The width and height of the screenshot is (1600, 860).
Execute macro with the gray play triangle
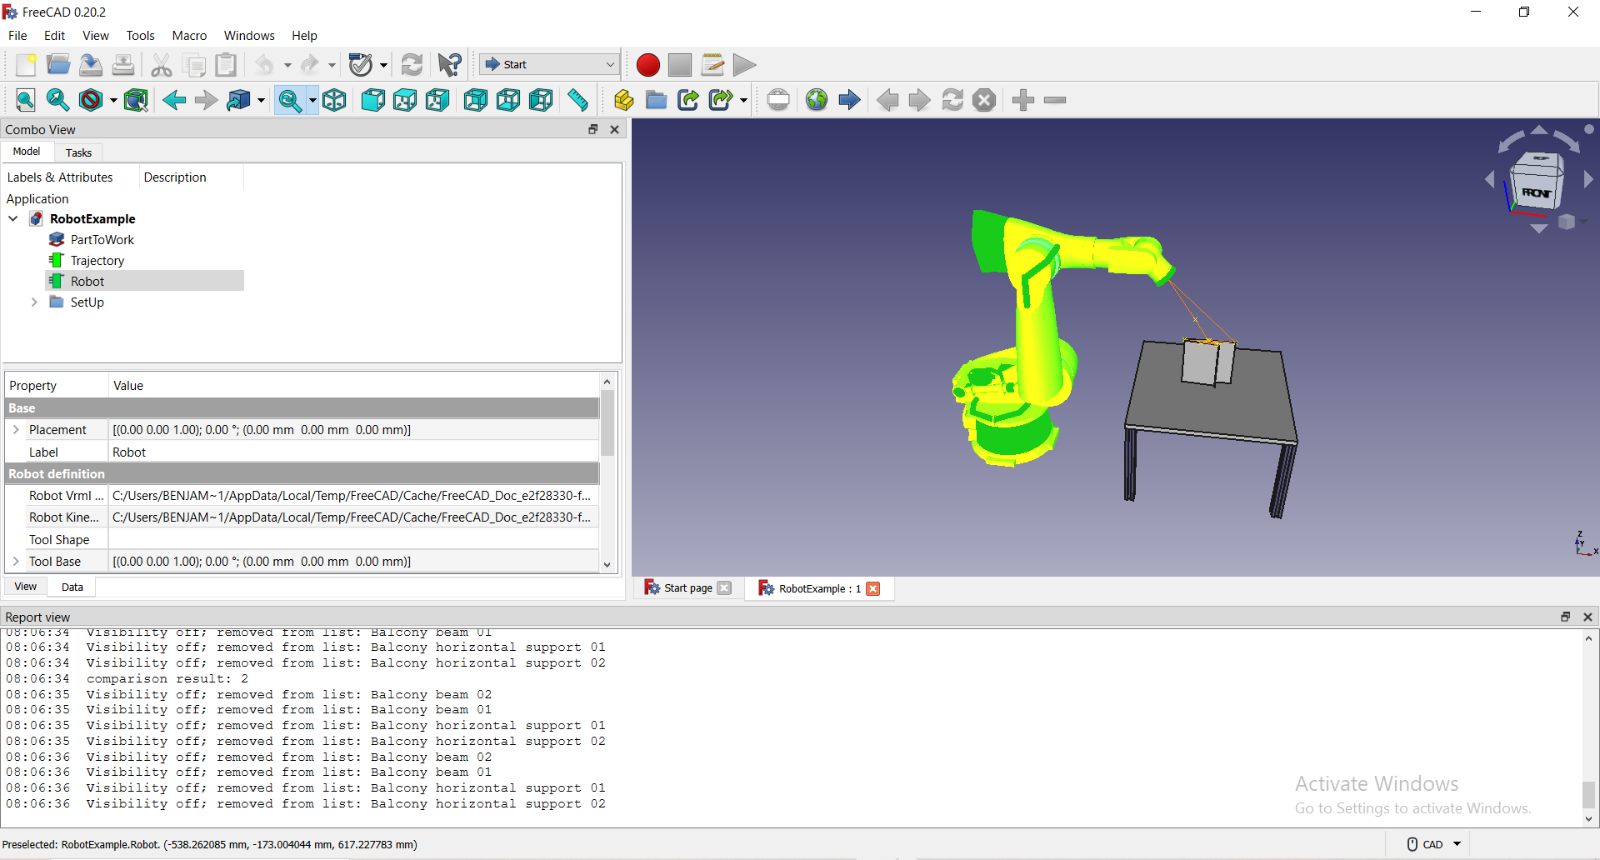[x=745, y=65]
